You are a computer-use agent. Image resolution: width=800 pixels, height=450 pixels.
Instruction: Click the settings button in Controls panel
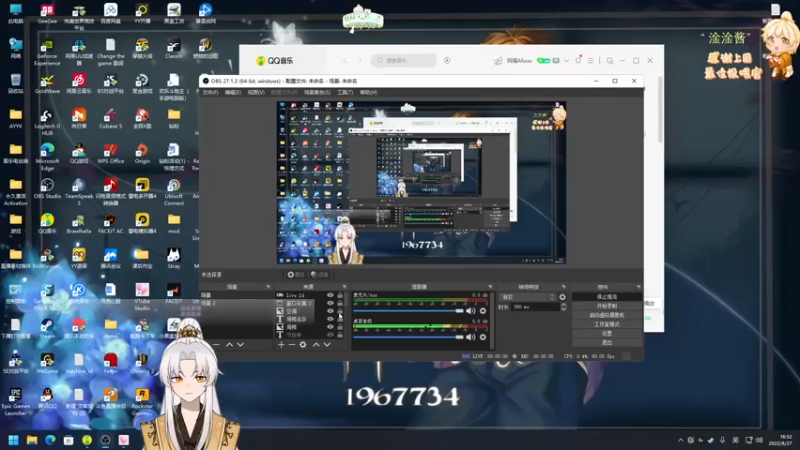607,333
